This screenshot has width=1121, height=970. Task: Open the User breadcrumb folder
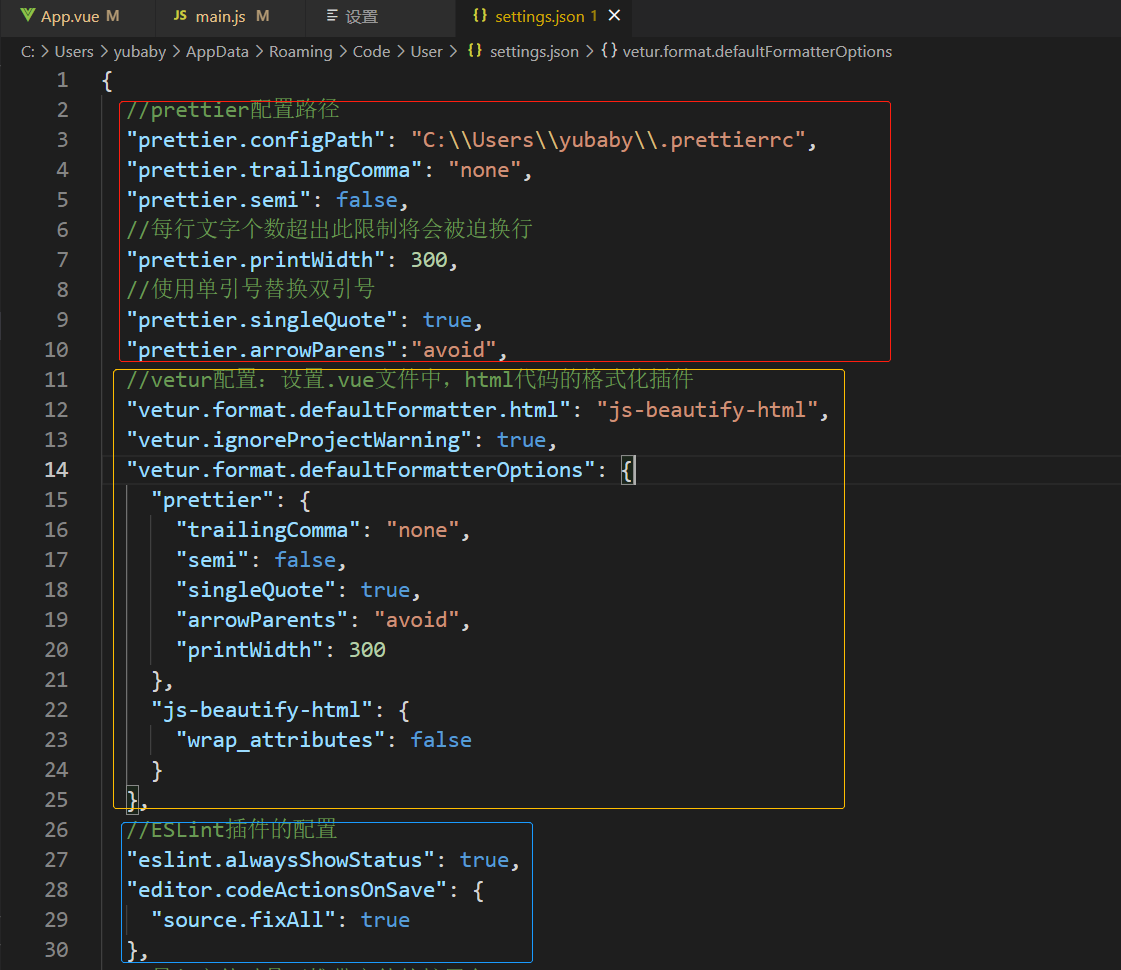click(x=426, y=51)
